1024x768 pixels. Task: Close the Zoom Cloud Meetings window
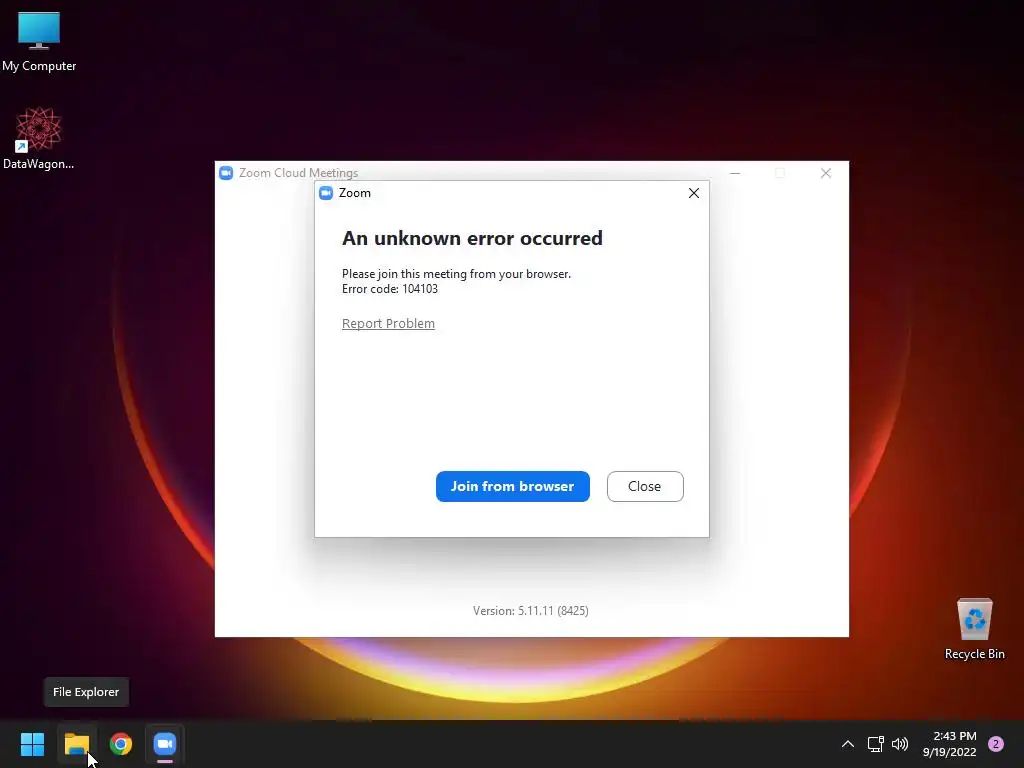point(825,173)
